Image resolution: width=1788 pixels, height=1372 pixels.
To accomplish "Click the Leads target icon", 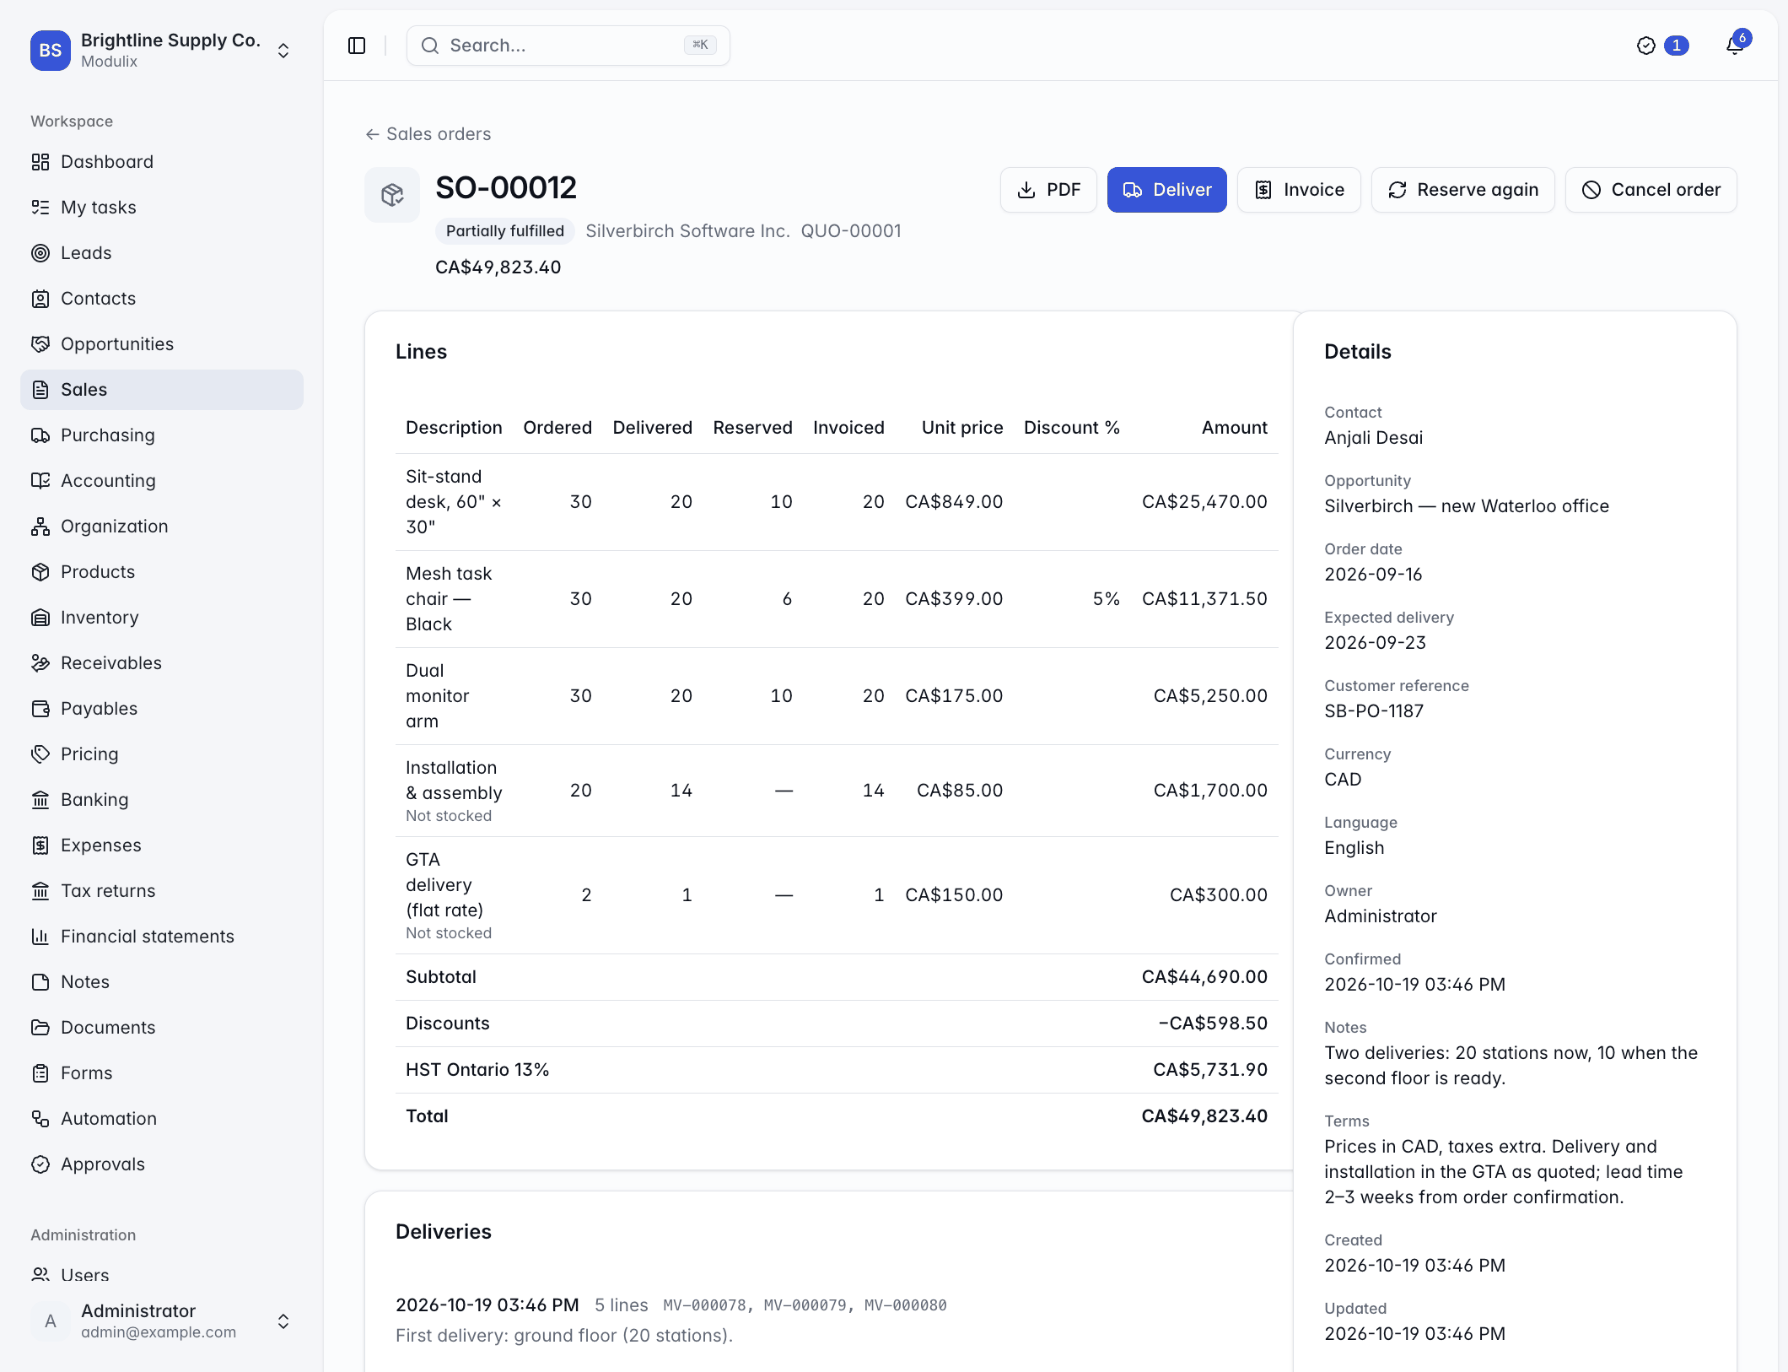I will pyautogui.click(x=40, y=253).
